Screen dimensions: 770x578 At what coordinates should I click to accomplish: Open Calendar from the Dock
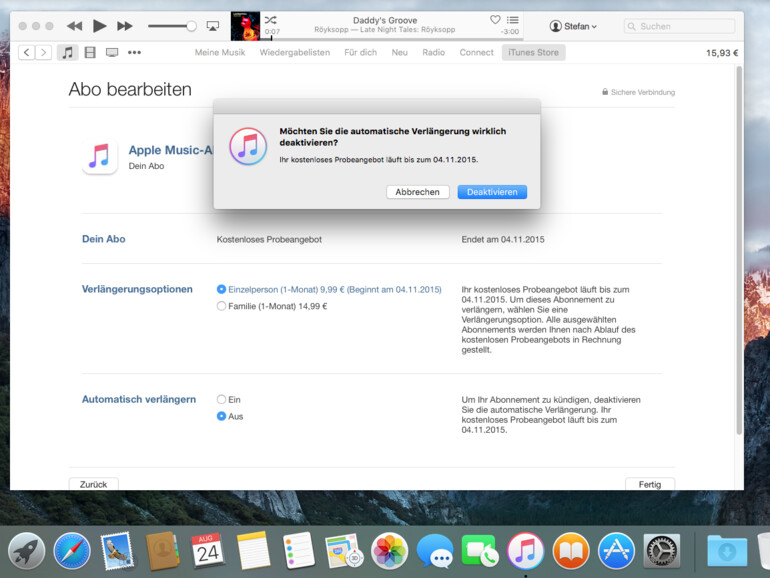tap(208, 550)
